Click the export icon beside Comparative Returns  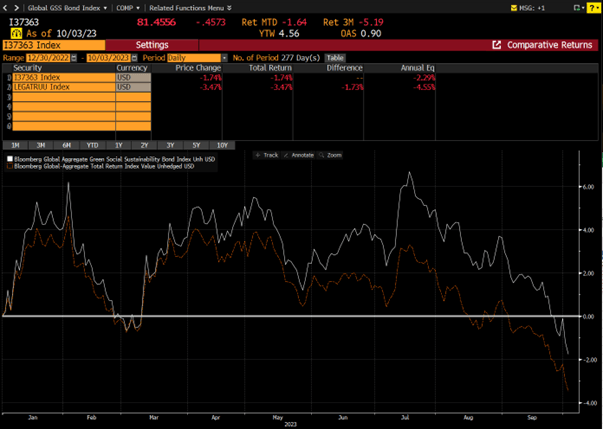click(497, 45)
